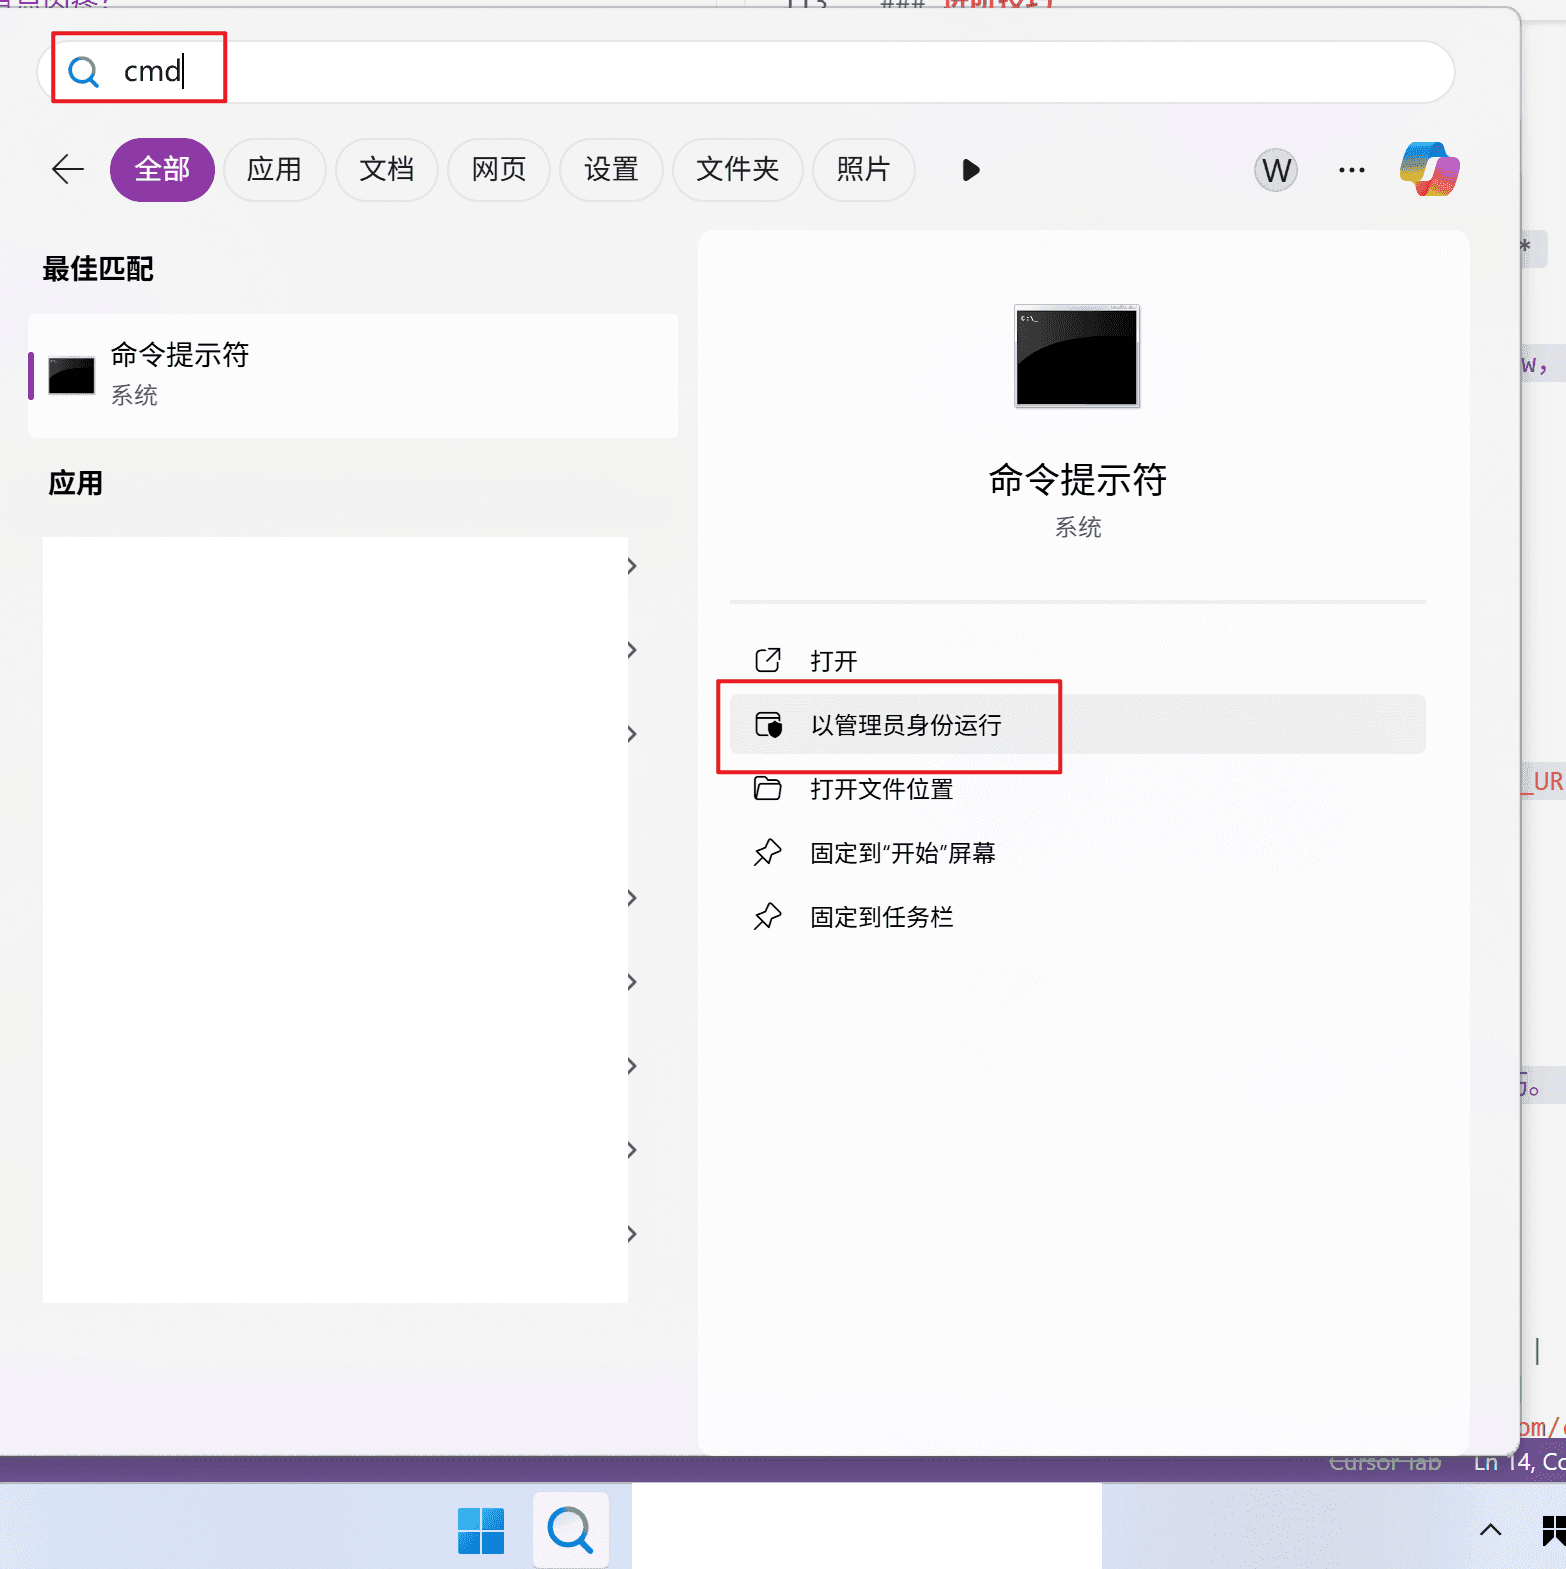Select the 设置 filter tab
Image resolution: width=1566 pixels, height=1569 pixels.
tap(611, 170)
